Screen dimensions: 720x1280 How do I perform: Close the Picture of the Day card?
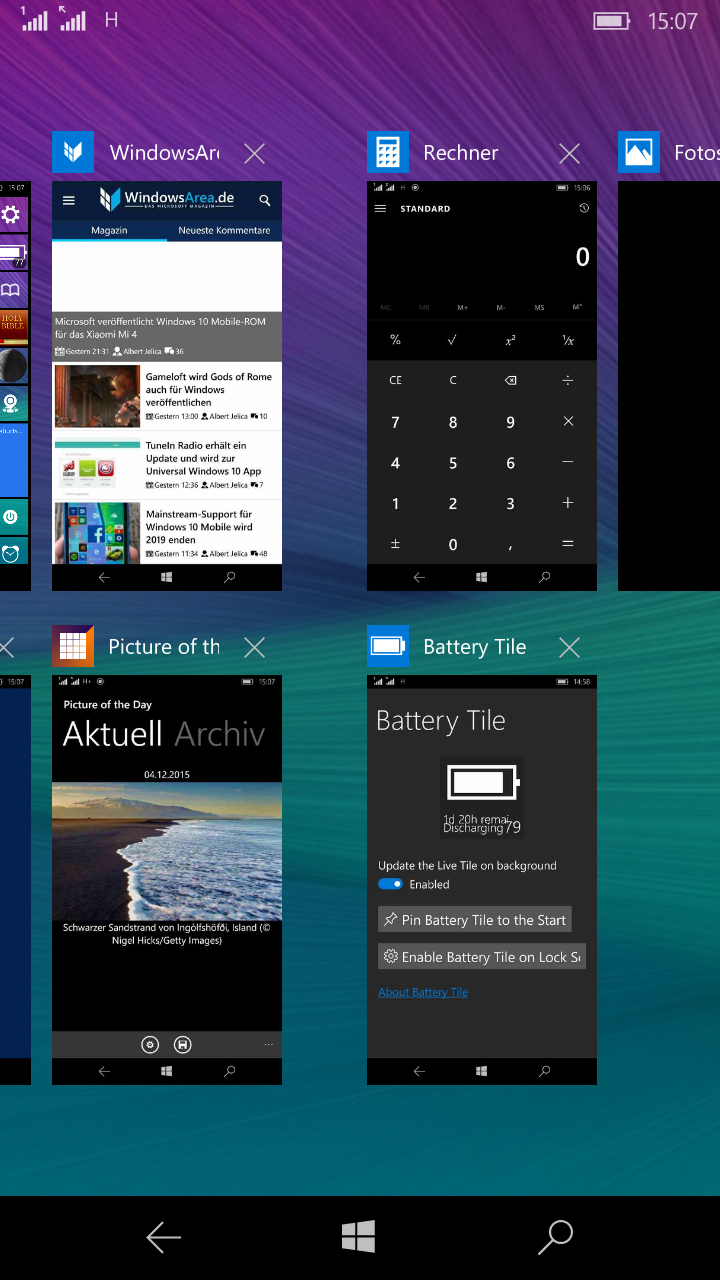255,647
